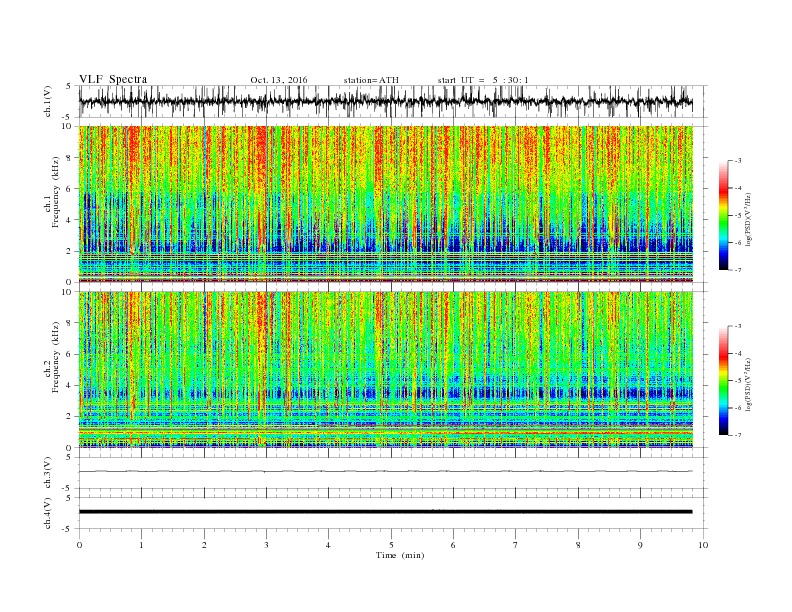Click the "5" minute tick label

pos(391,545)
